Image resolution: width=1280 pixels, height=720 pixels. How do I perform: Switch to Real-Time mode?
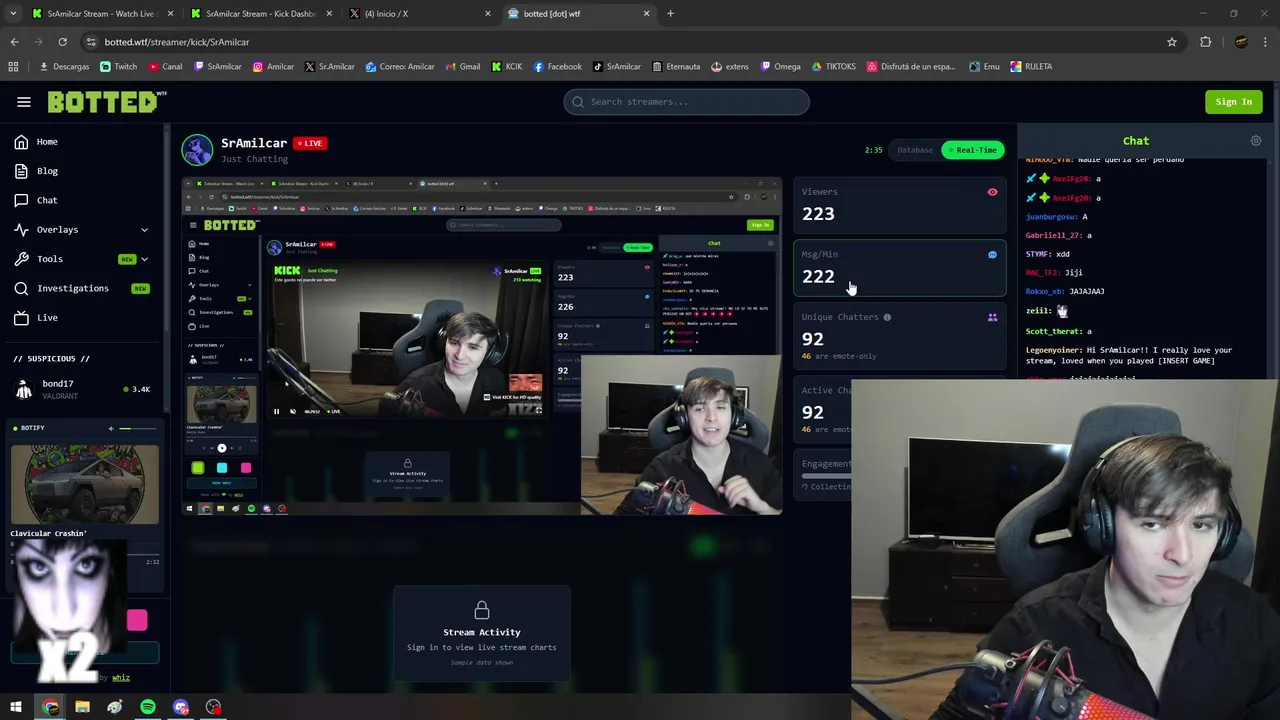[972, 150]
